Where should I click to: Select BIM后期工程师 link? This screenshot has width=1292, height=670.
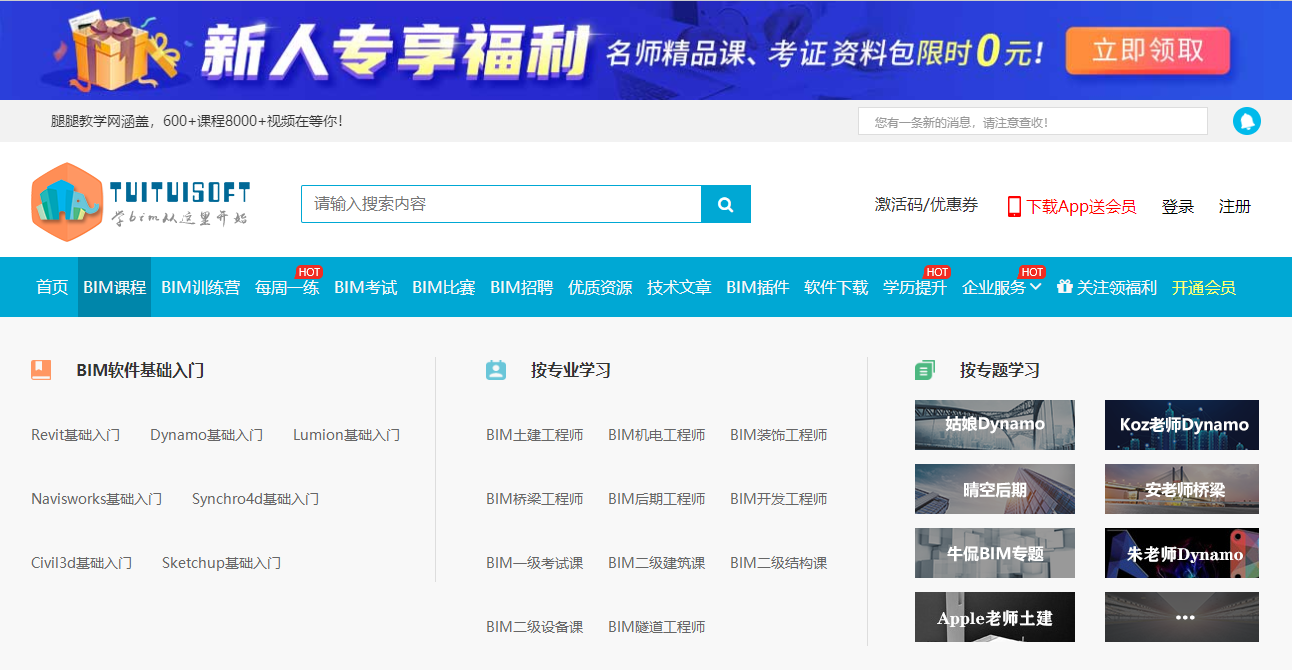(656, 499)
